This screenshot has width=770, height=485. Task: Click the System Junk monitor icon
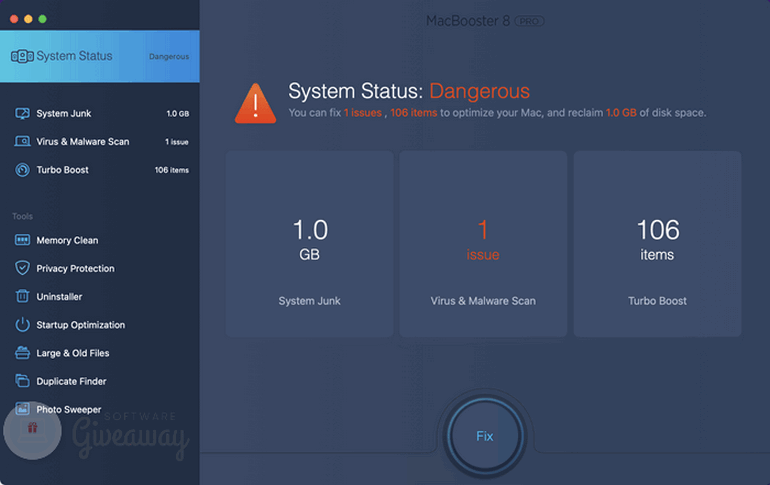point(22,113)
